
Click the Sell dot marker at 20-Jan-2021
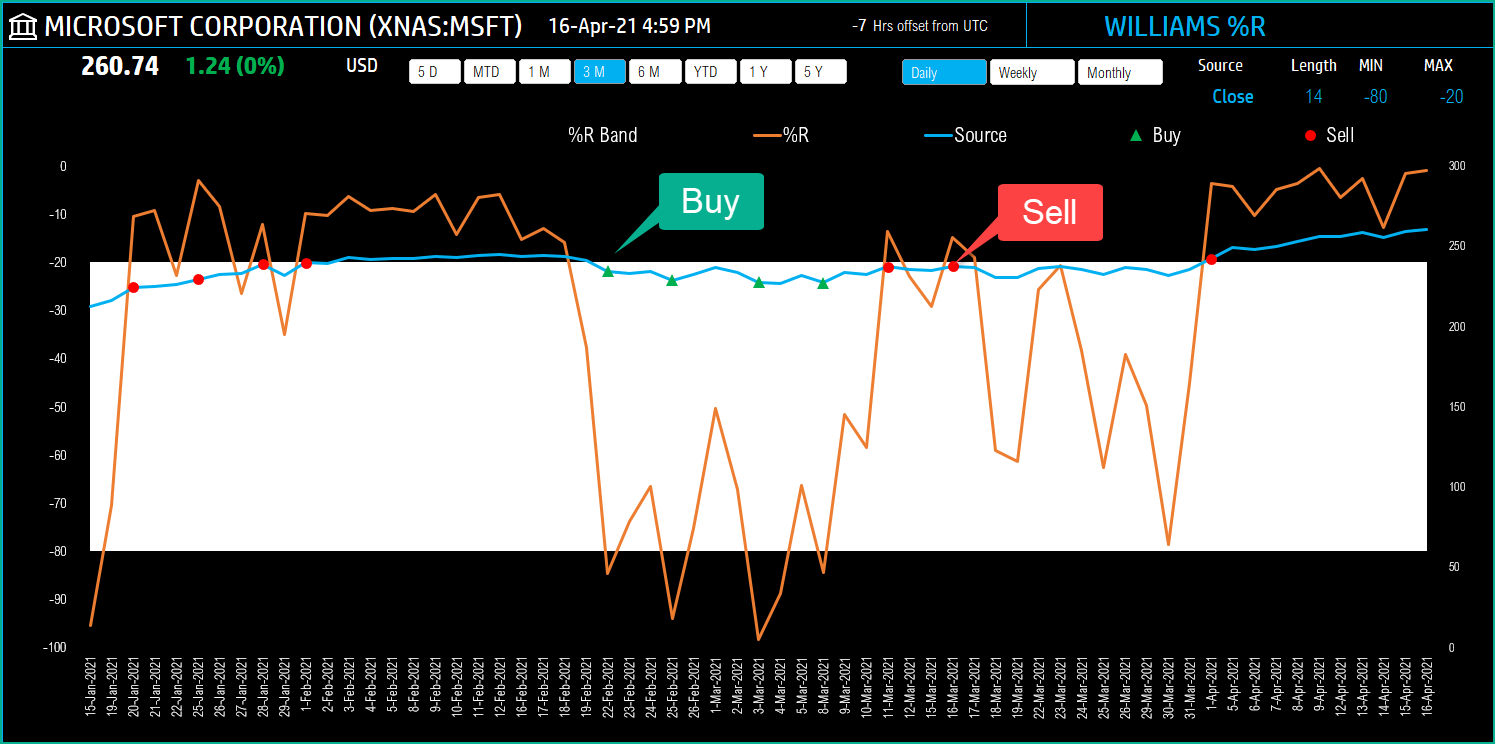tap(133, 287)
